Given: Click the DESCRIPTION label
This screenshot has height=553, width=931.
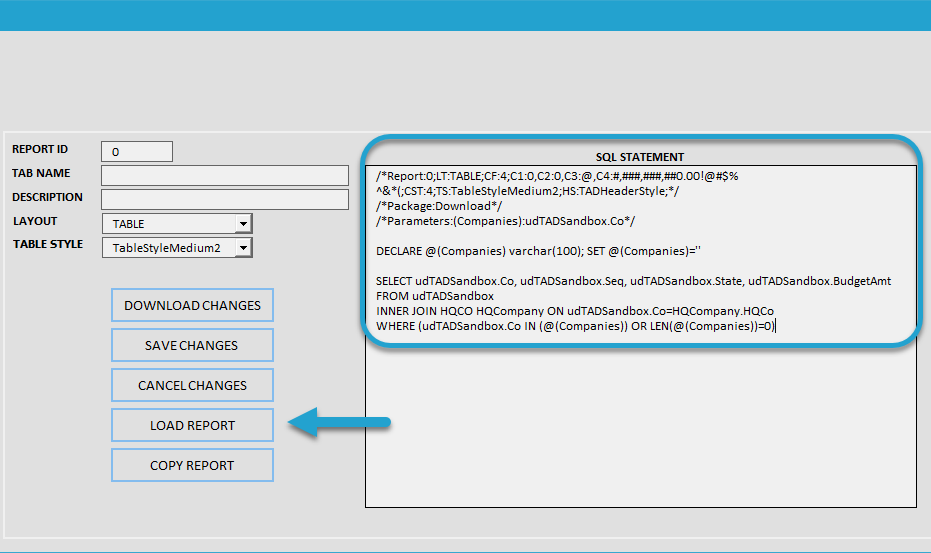Looking at the screenshot, I should [47, 197].
